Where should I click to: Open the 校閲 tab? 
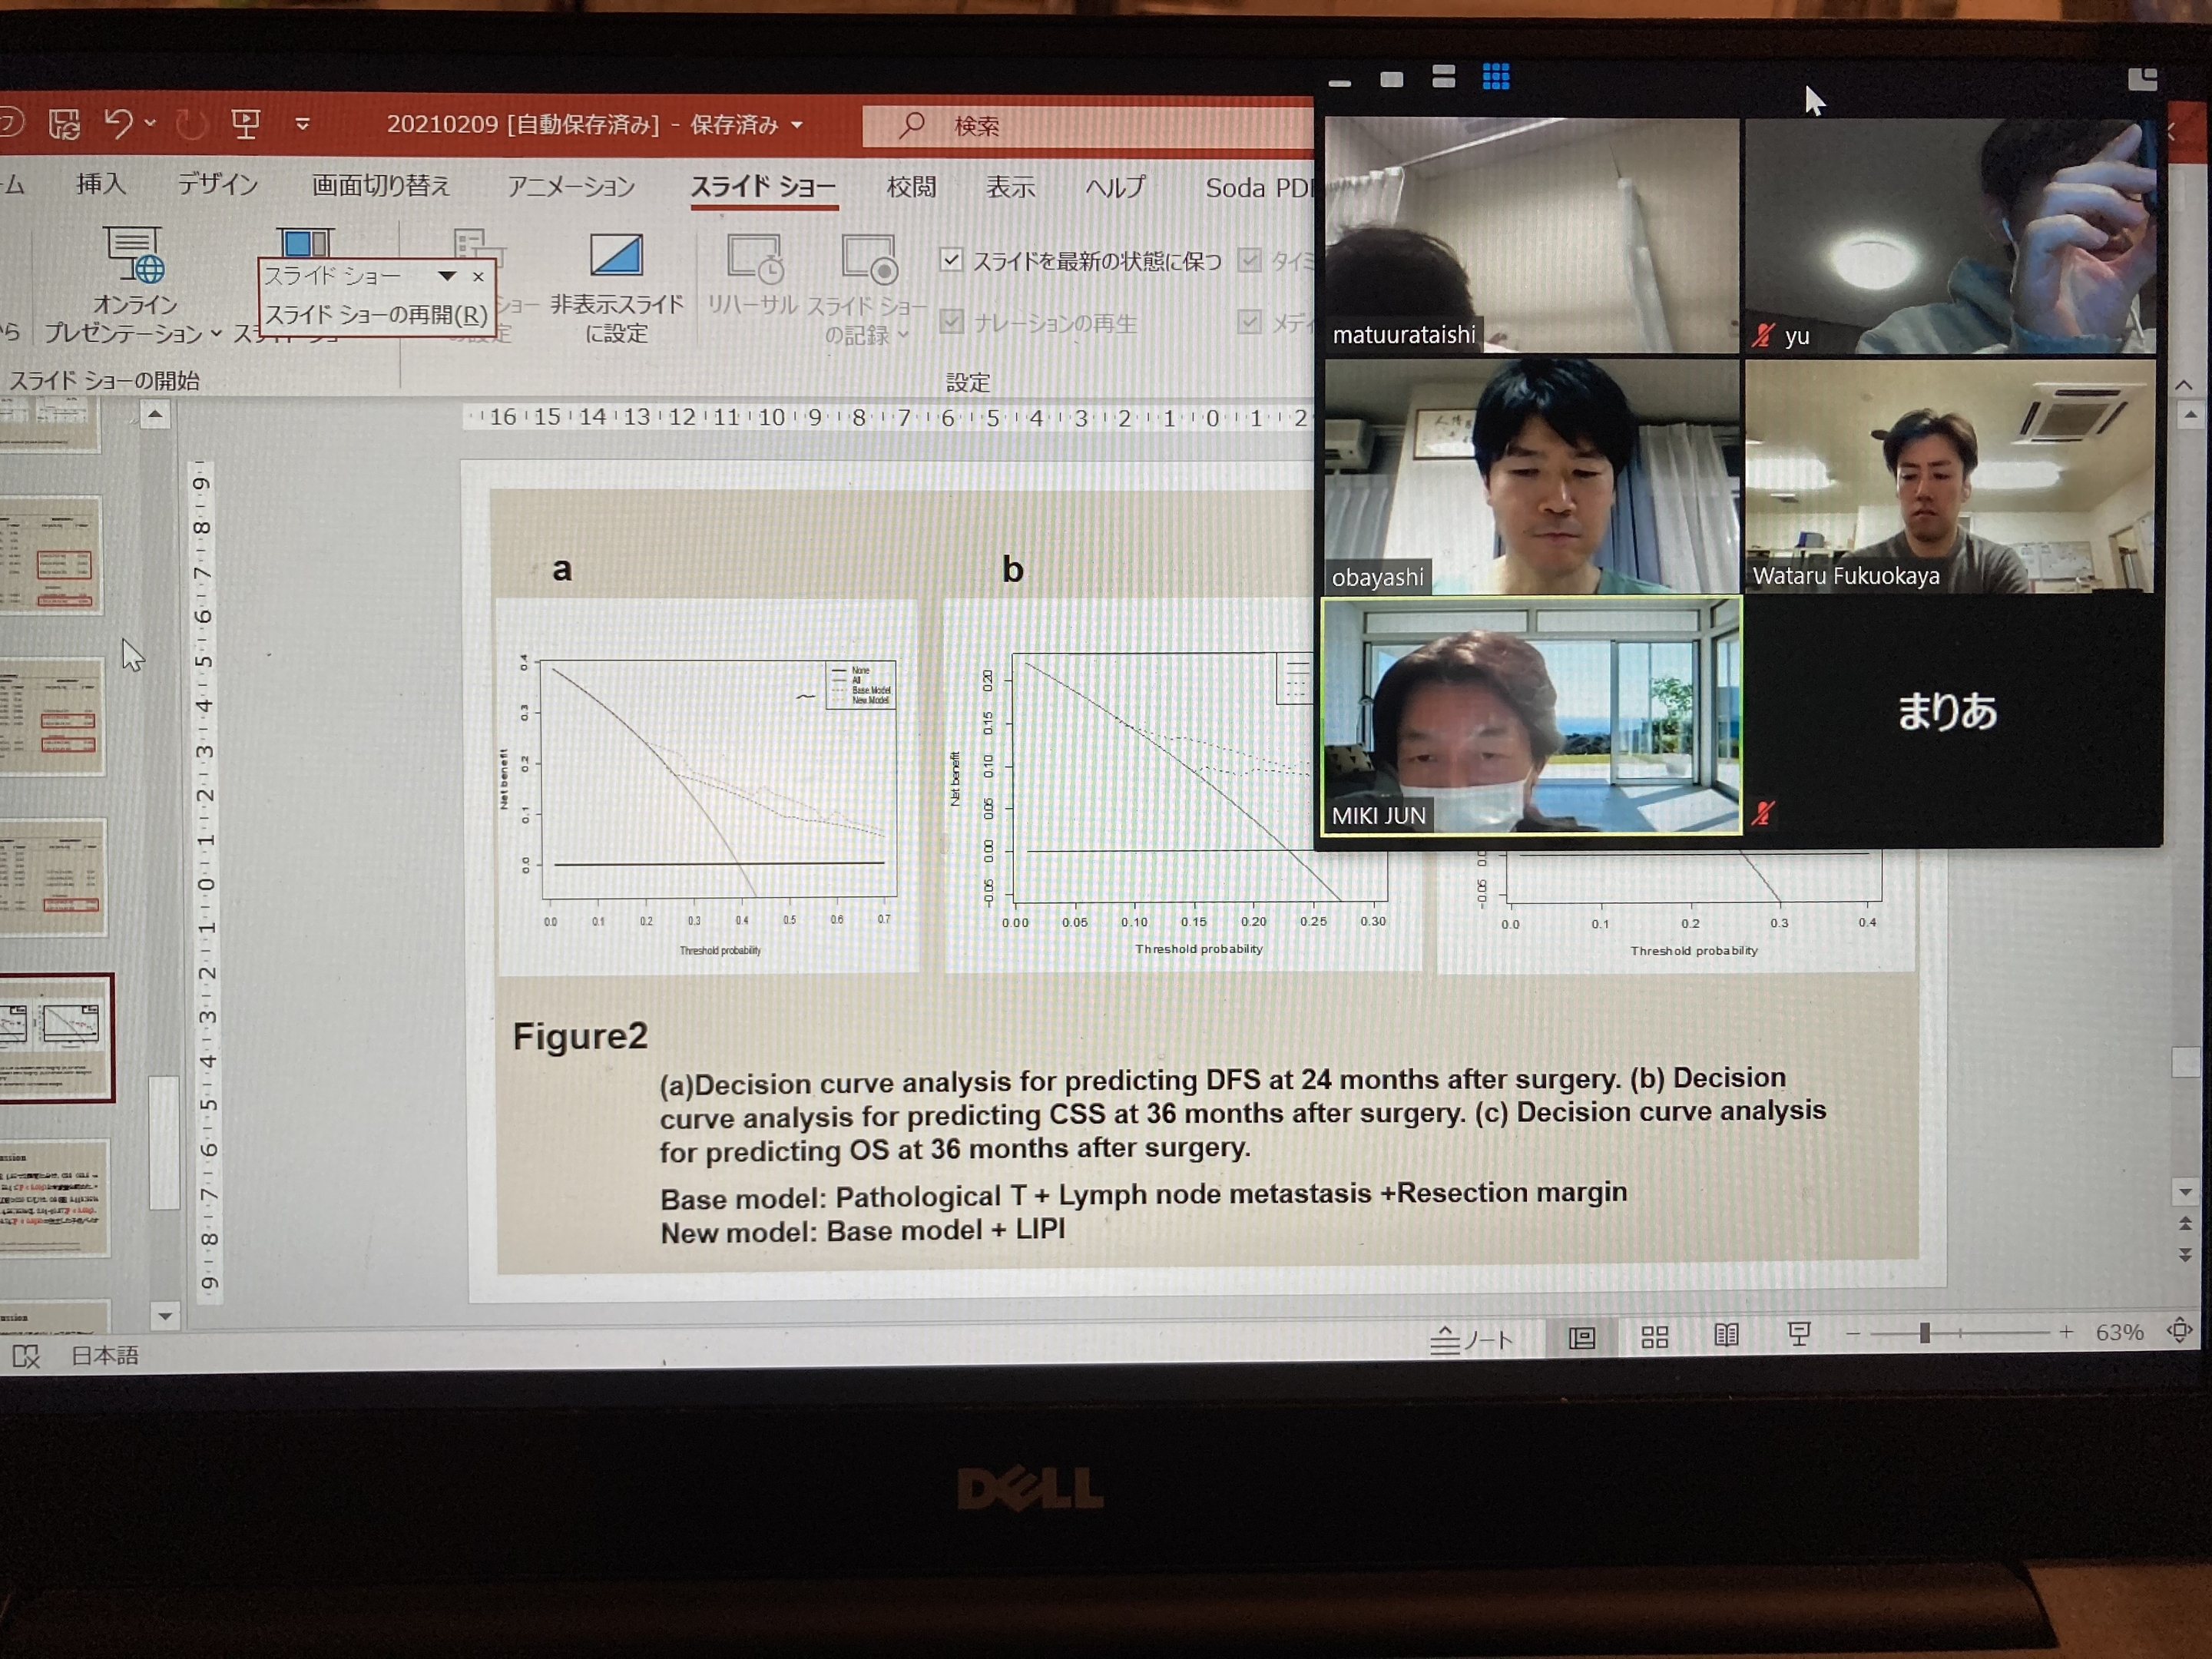point(911,187)
